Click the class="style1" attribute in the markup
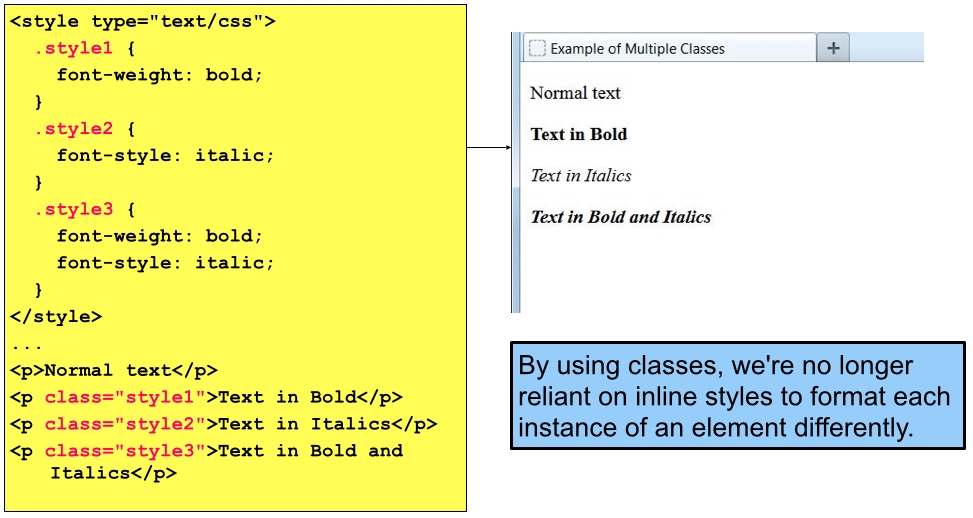 [125, 397]
